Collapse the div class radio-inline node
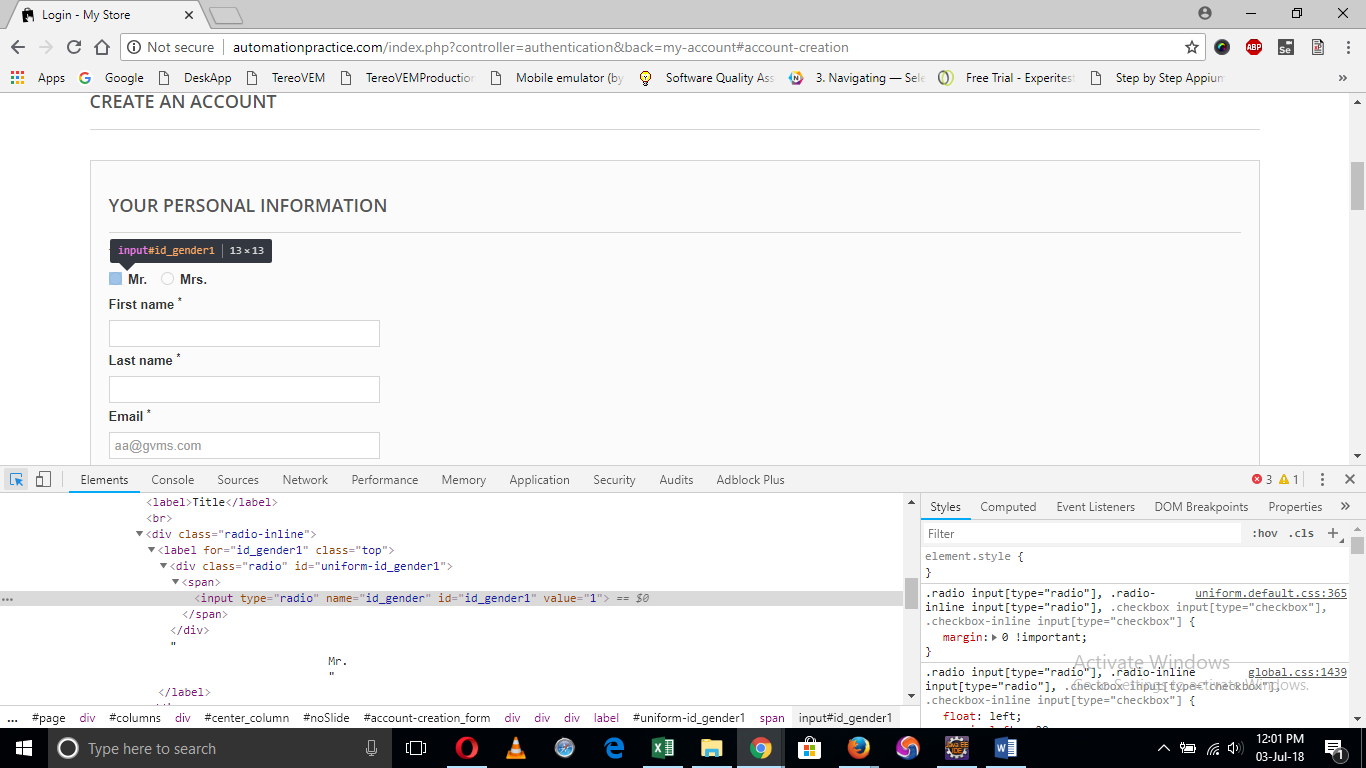 click(x=139, y=534)
